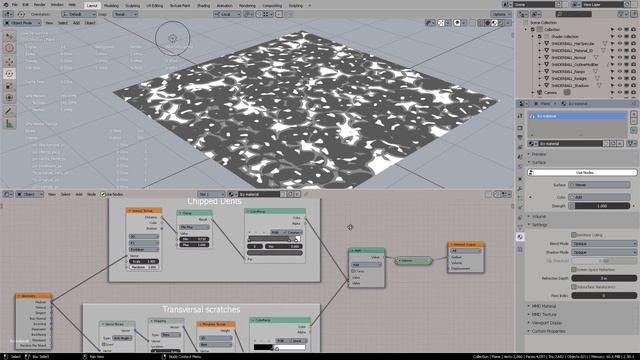Click the SHADERBALL_Normal mesh icon in outliner
The width and height of the screenshot is (640, 360).
tap(546, 58)
